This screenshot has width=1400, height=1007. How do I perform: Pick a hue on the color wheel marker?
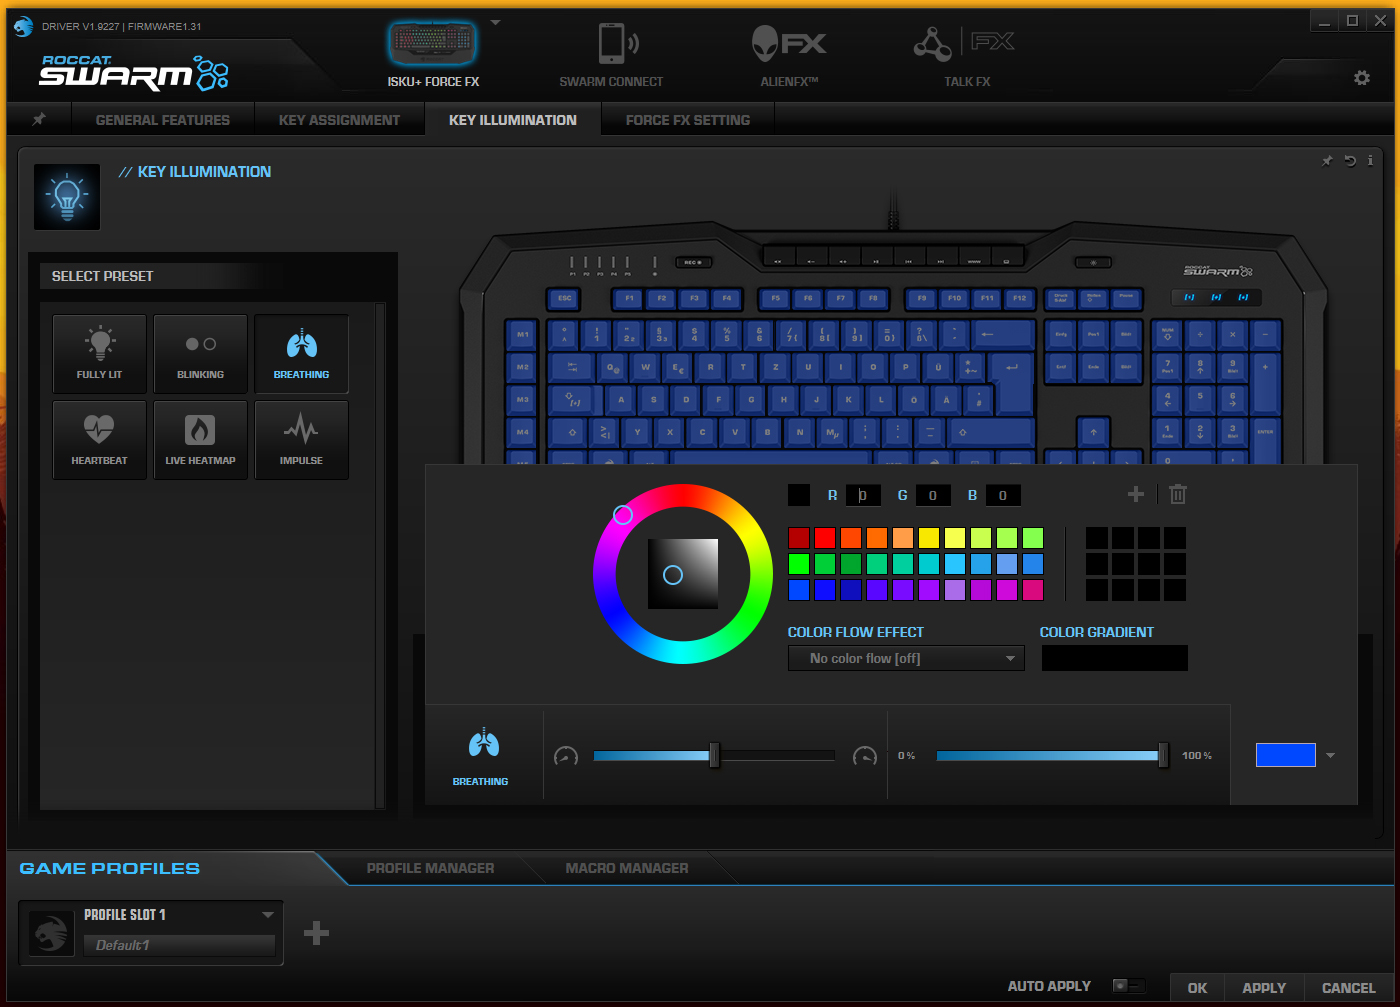623,515
